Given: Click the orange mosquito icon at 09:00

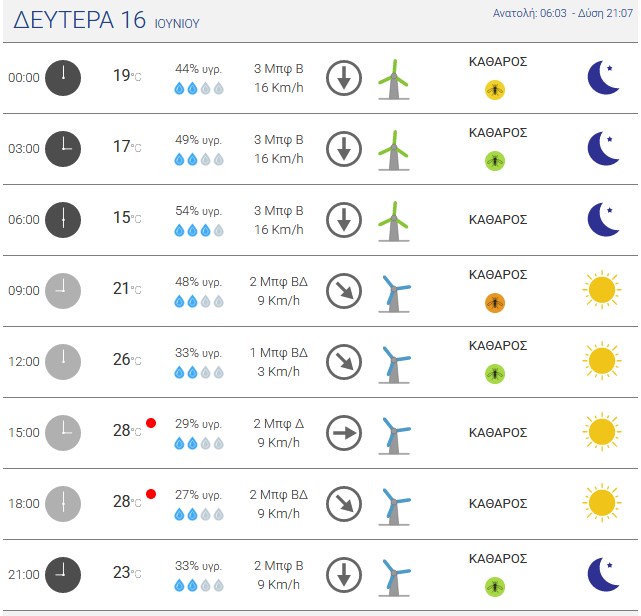Looking at the screenshot, I should [x=495, y=303].
